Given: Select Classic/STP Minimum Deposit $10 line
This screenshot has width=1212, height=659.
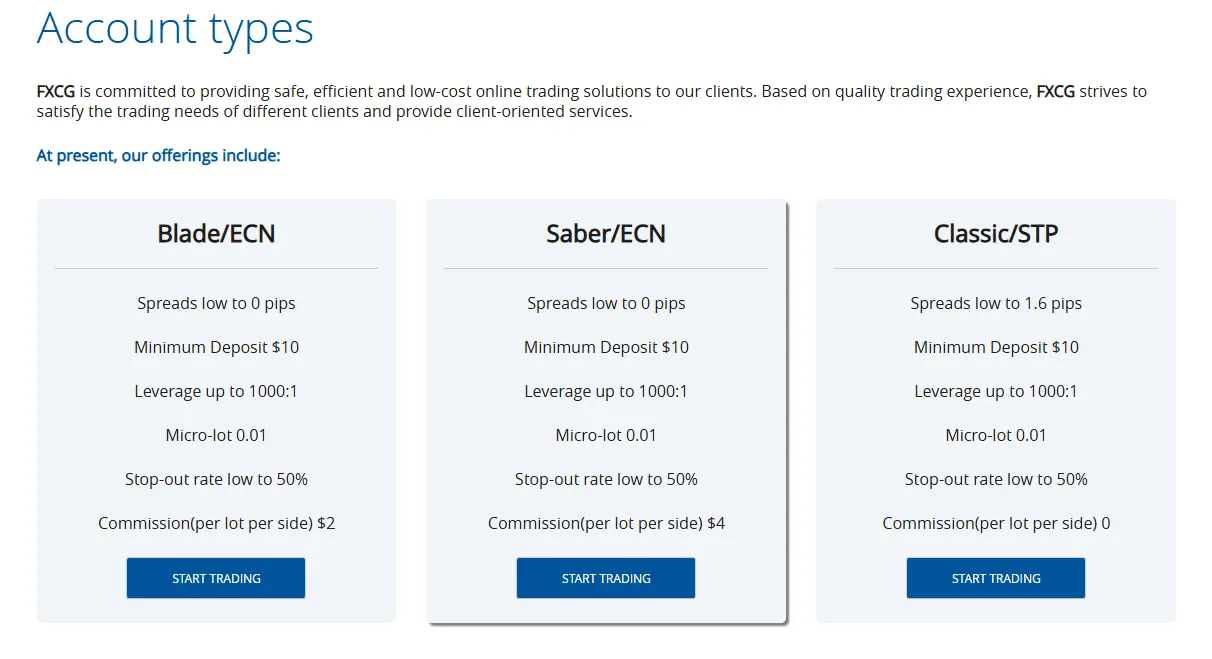Looking at the screenshot, I should (995, 347).
